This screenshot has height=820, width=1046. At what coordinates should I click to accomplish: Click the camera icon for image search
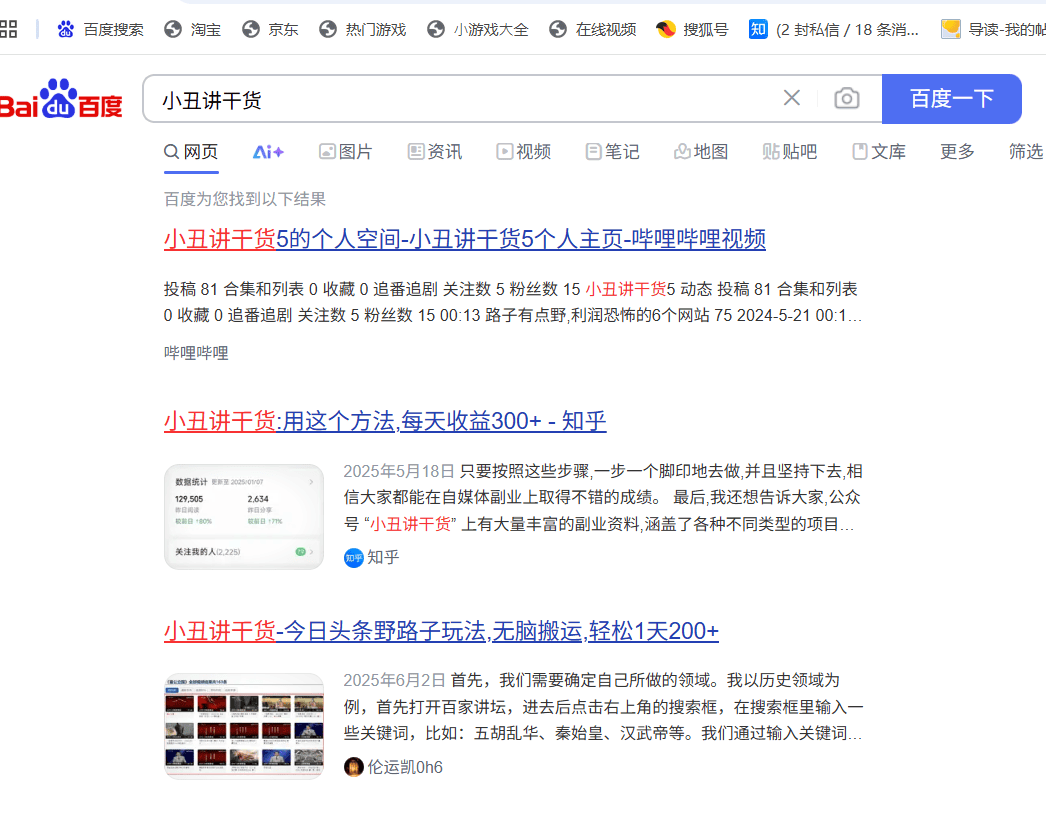pos(846,98)
